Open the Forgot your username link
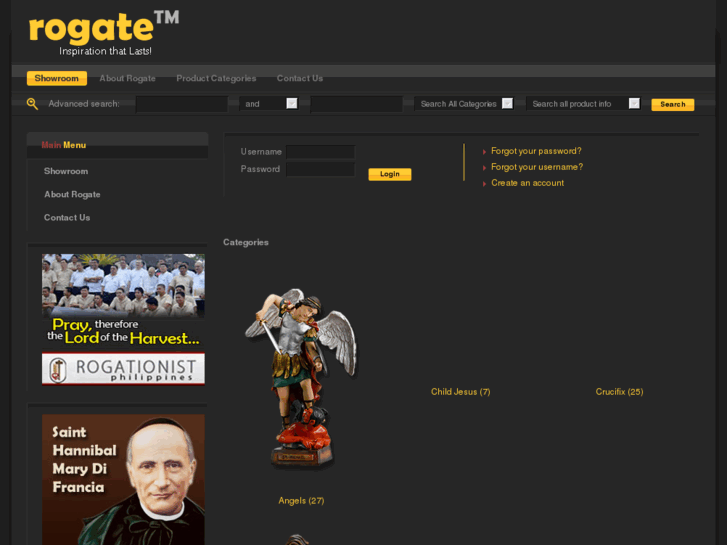The width and height of the screenshot is (727, 545). [x=537, y=167]
